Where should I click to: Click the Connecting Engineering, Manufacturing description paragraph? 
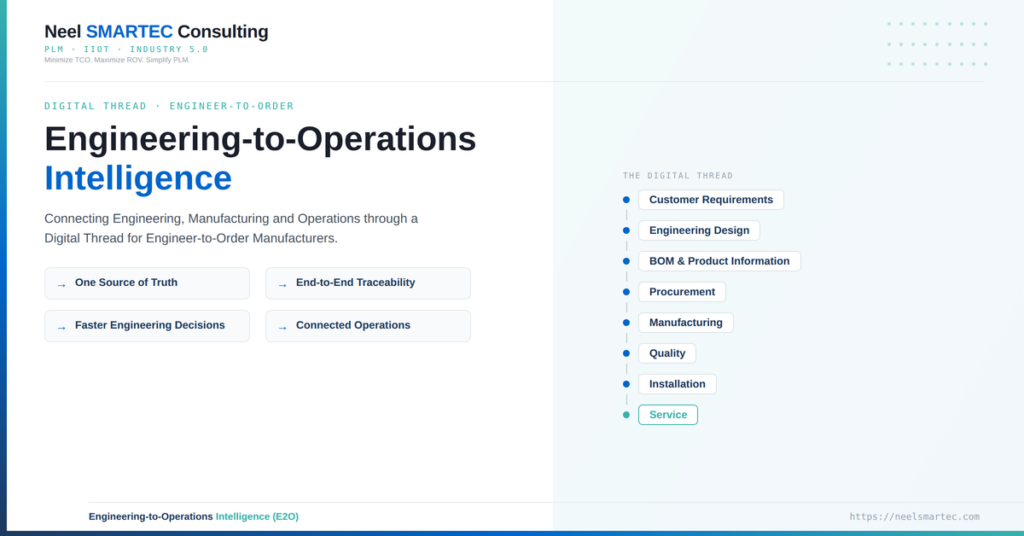tap(231, 229)
